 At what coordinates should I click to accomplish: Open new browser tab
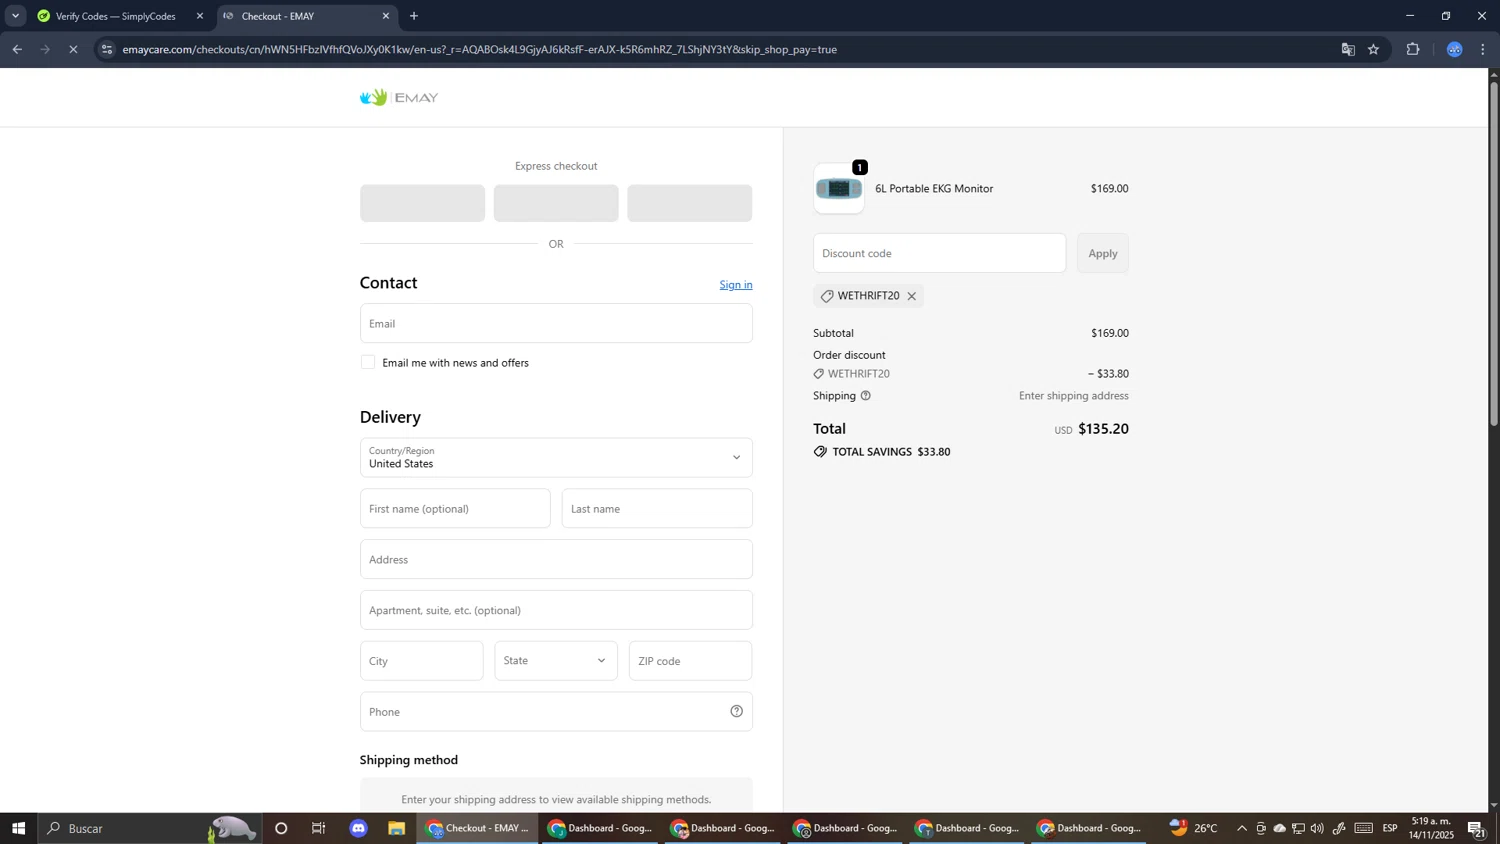pyautogui.click(x=414, y=16)
